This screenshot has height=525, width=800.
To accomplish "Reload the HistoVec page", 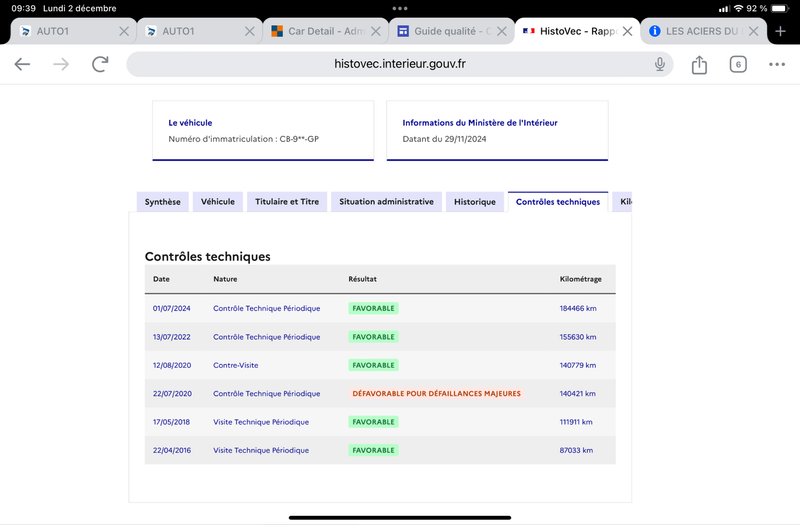I will (x=100, y=64).
